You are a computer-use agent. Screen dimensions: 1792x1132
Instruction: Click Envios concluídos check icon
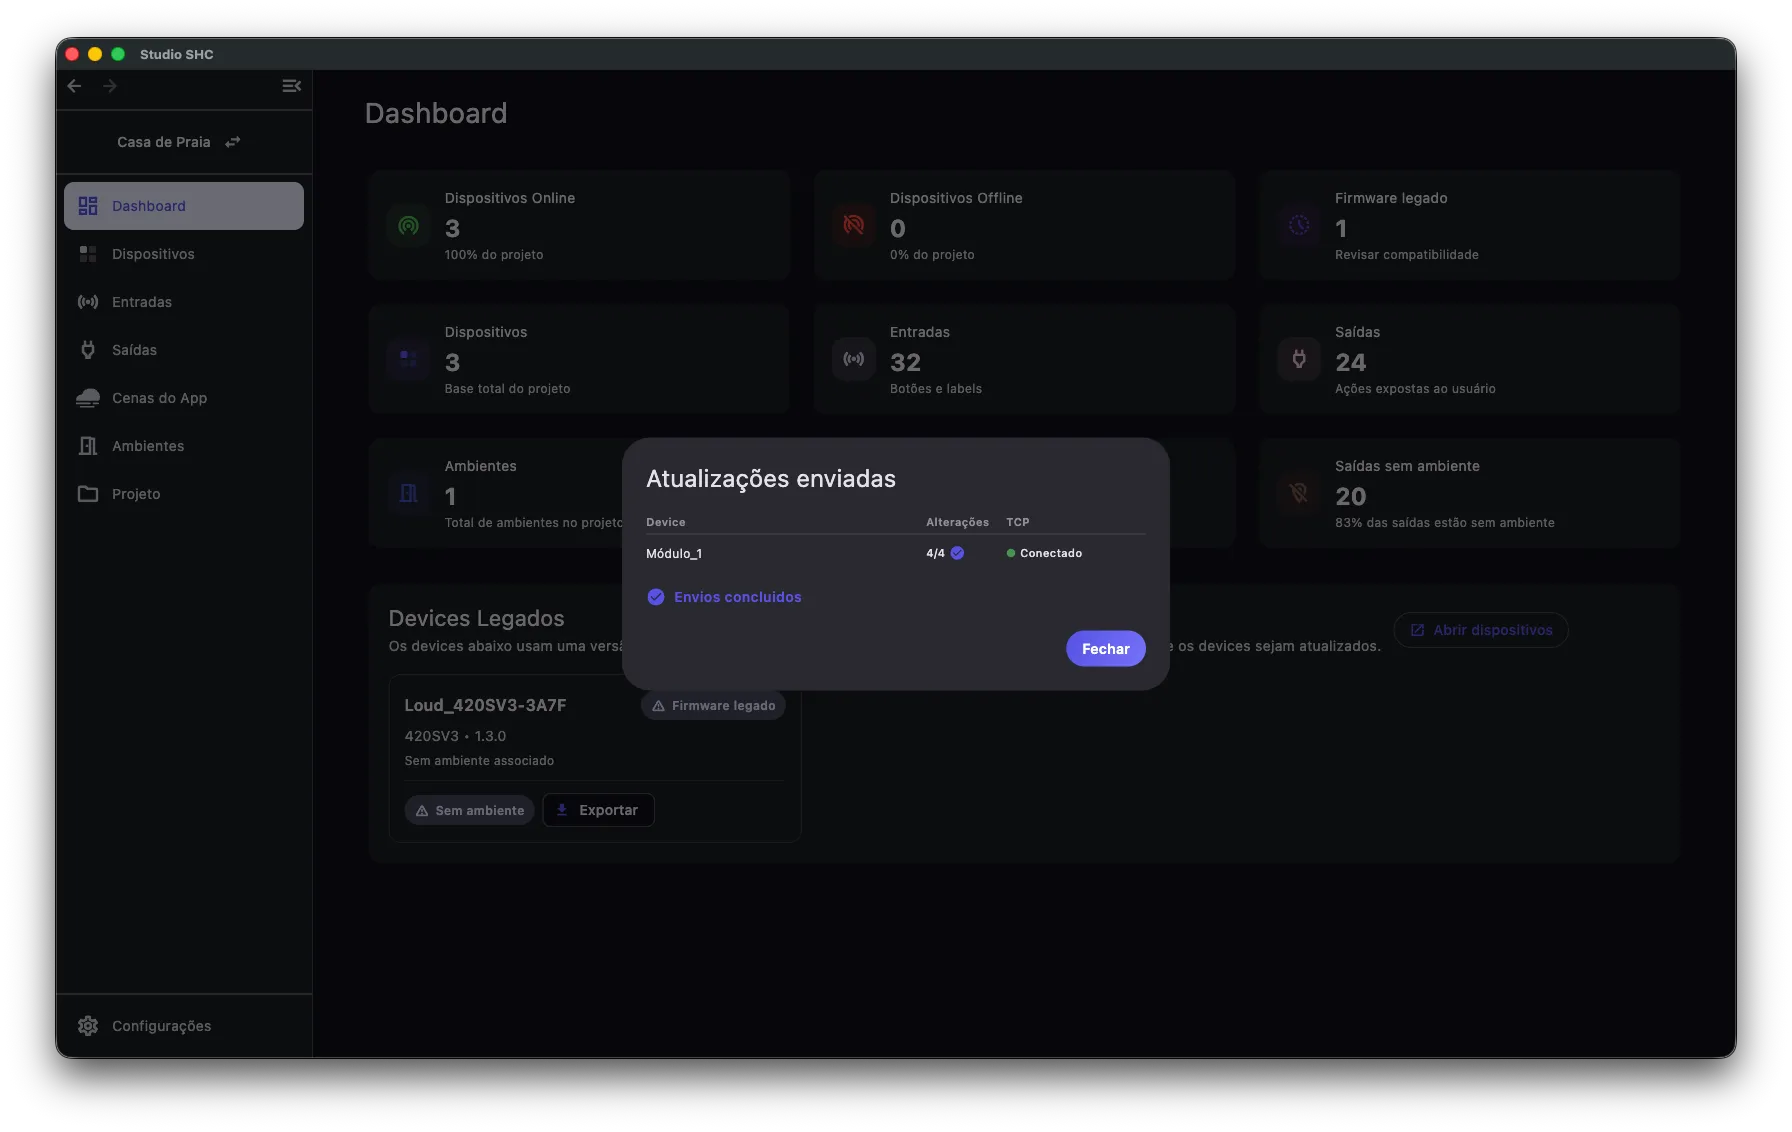tap(656, 597)
